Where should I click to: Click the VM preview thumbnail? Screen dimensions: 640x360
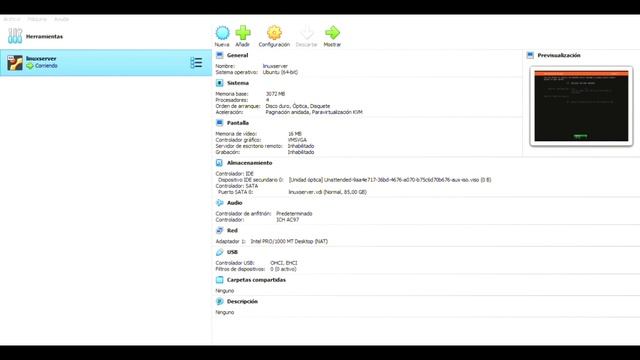tap(581, 106)
